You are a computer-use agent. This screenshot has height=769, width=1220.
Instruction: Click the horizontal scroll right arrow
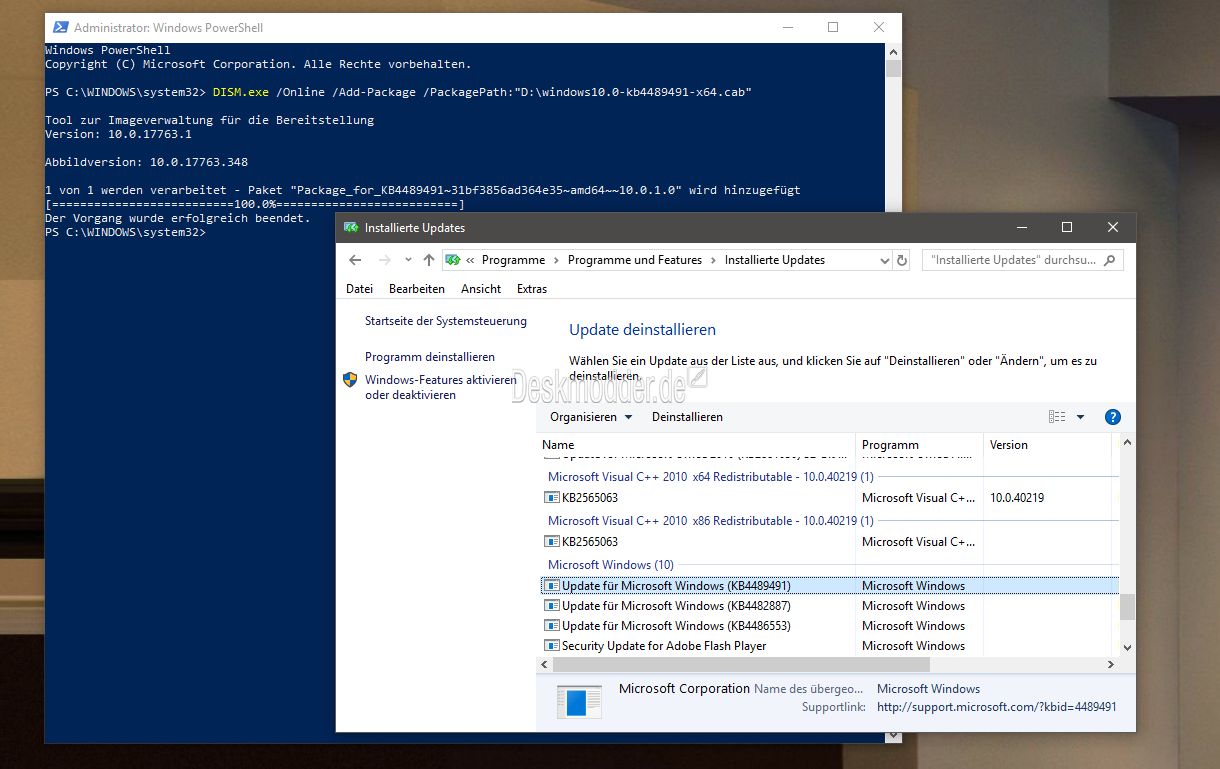[x=1110, y=665]
